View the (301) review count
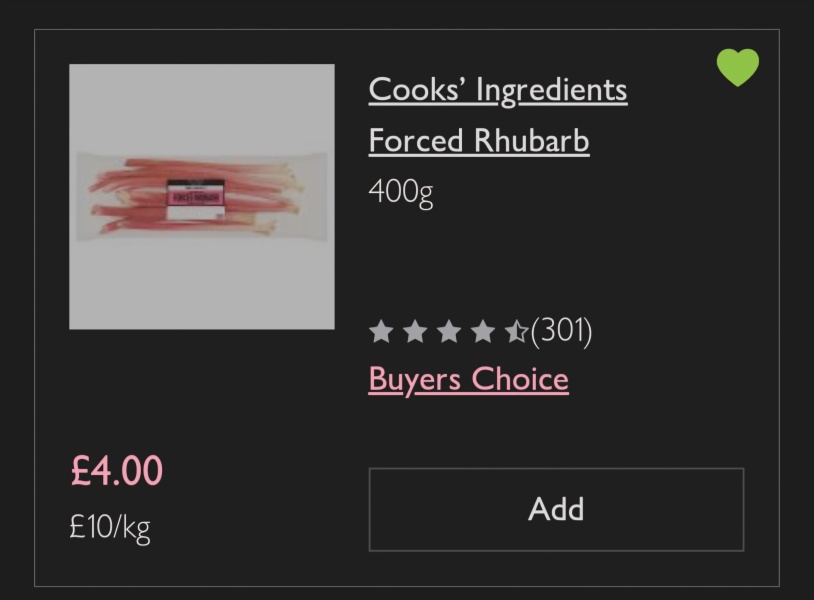The width and height of the screenshot is (814, 600). [x=562, y=330]
